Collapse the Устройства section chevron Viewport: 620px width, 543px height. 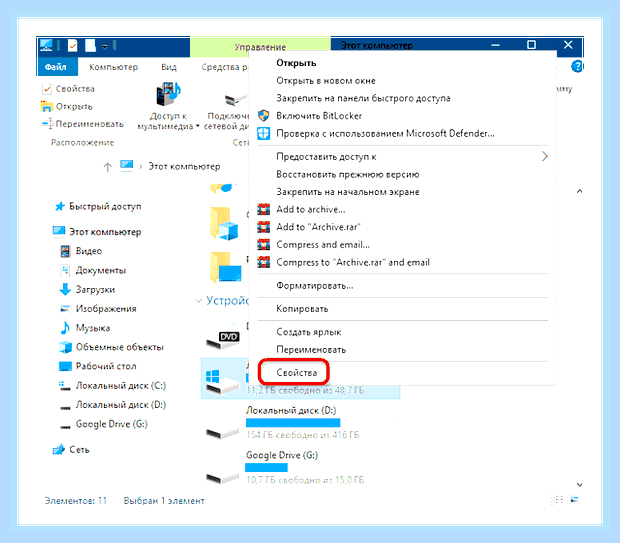(198, 301)
